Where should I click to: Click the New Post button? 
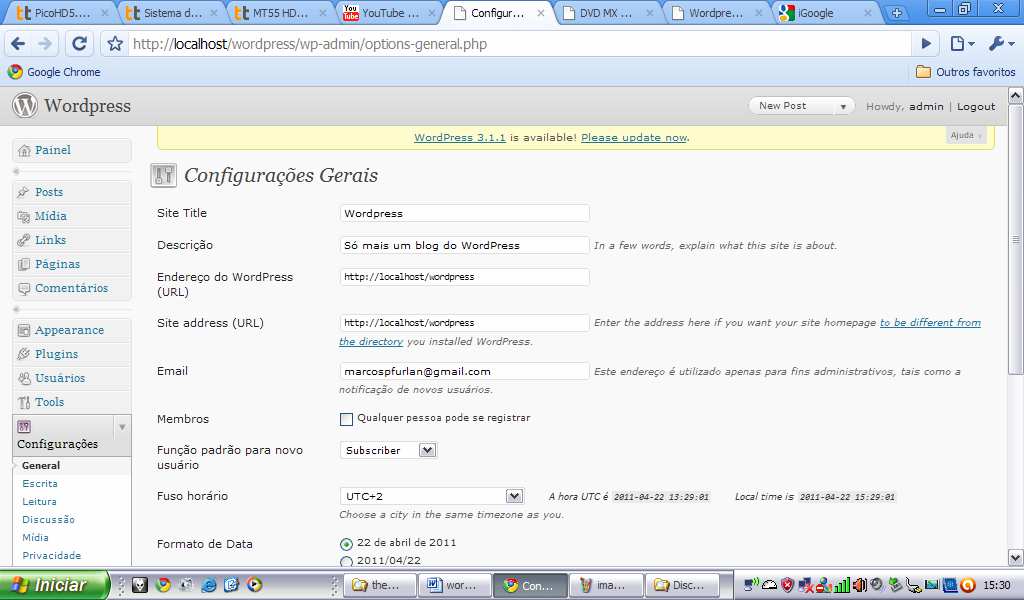pos(782,106)
